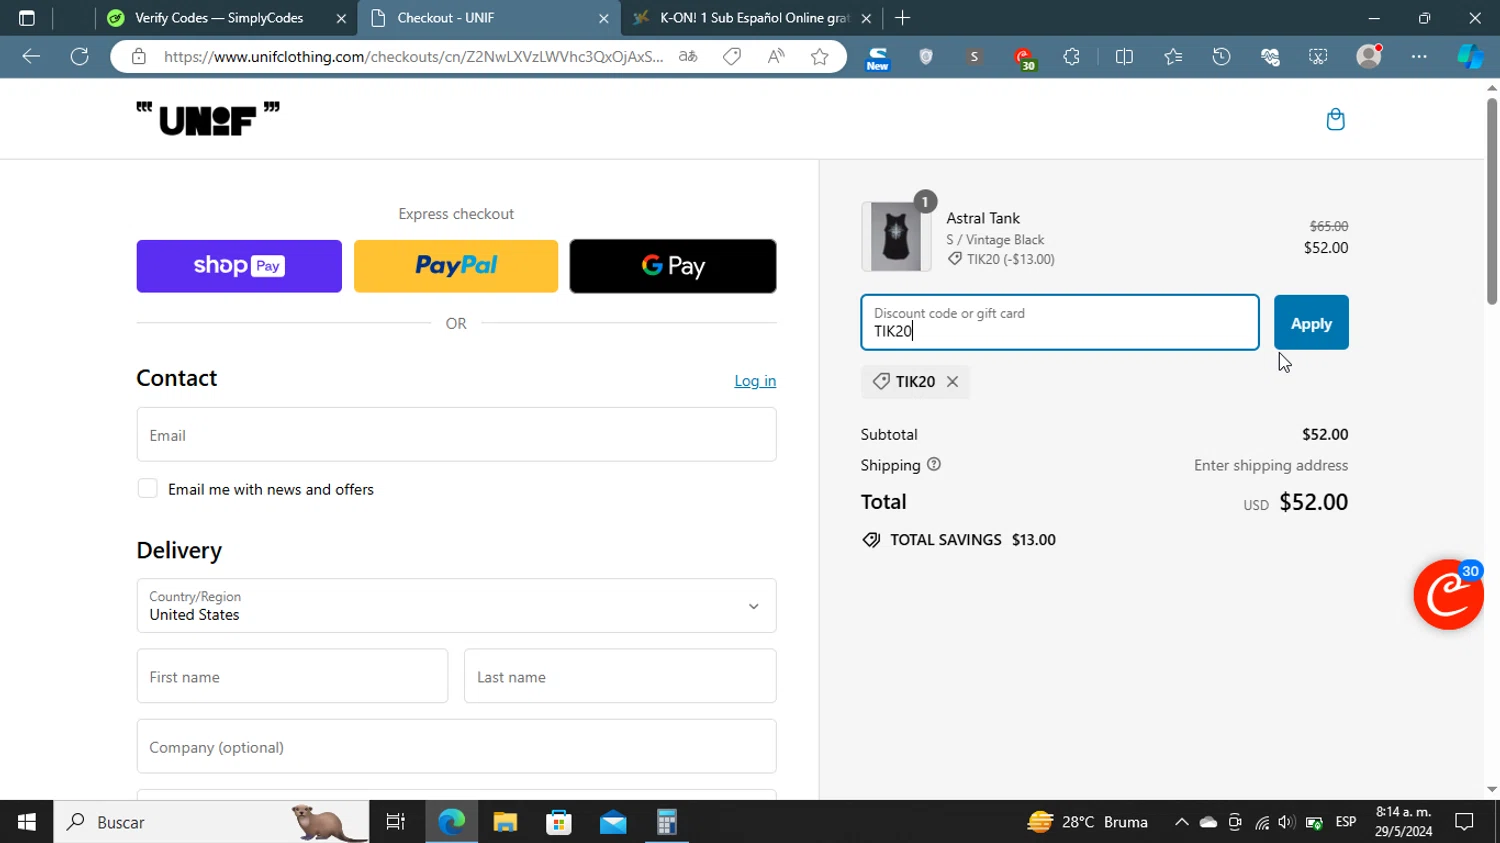Click the Email input field
The height and width of the screenshot is (843, 1500).
pos(456,435)
